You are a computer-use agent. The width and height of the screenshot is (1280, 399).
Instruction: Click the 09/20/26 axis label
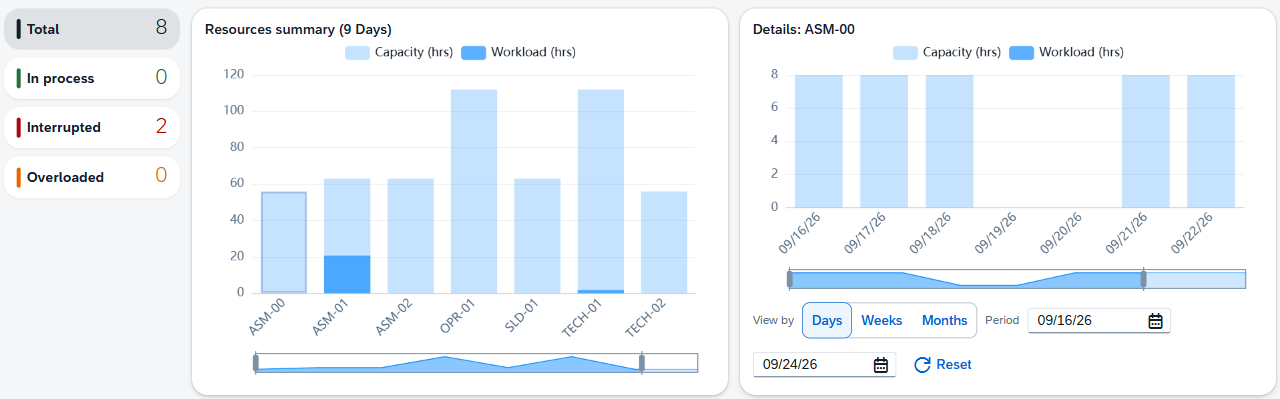coord(1061,233)
